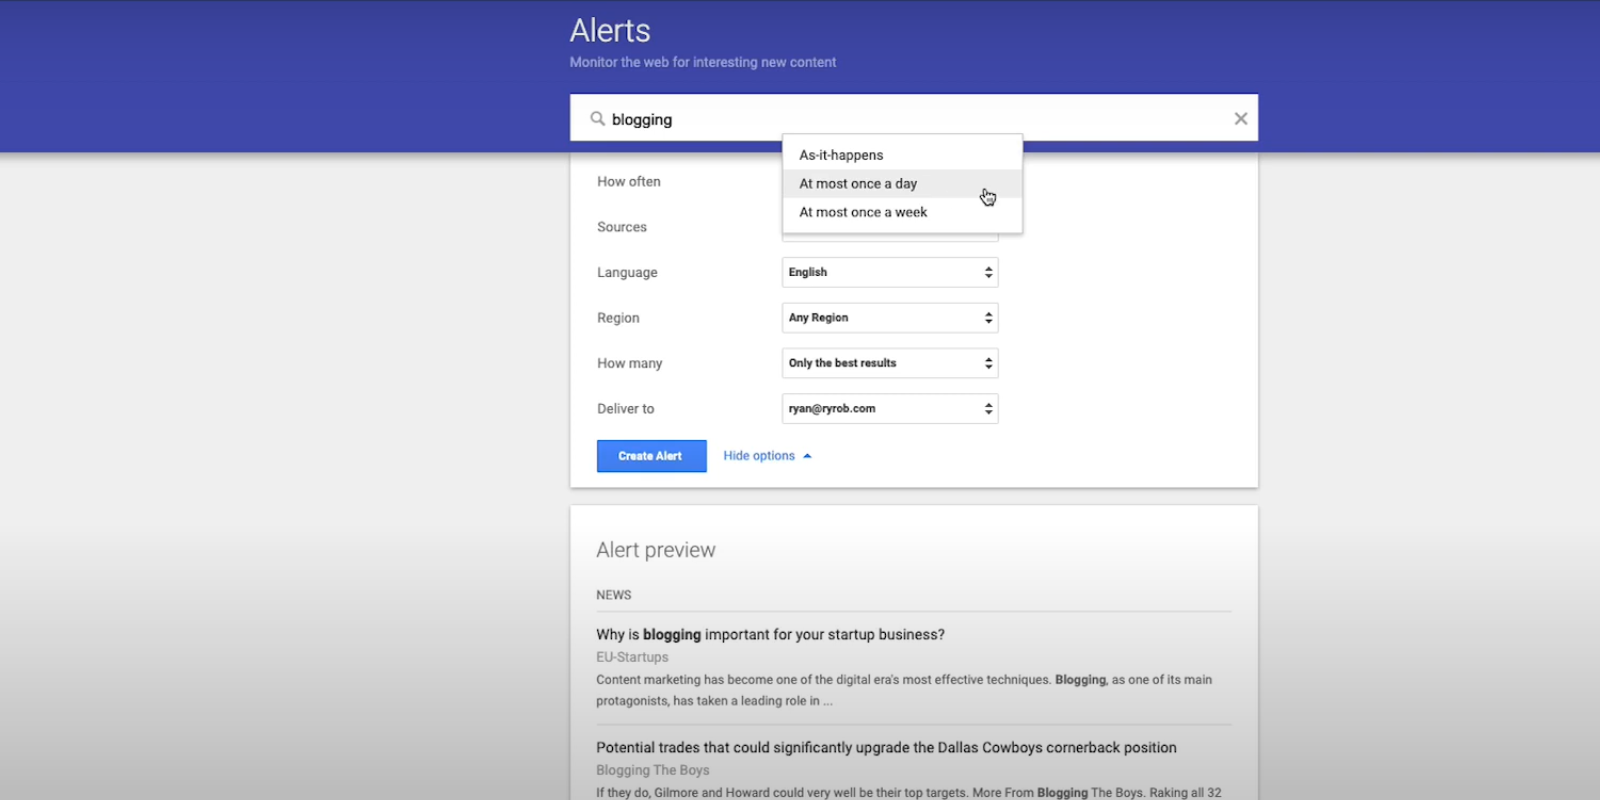Open the Dallas Cowboys cornerback article
The width and height of the screenshot is (1600, 800).
tap(886, 748)
